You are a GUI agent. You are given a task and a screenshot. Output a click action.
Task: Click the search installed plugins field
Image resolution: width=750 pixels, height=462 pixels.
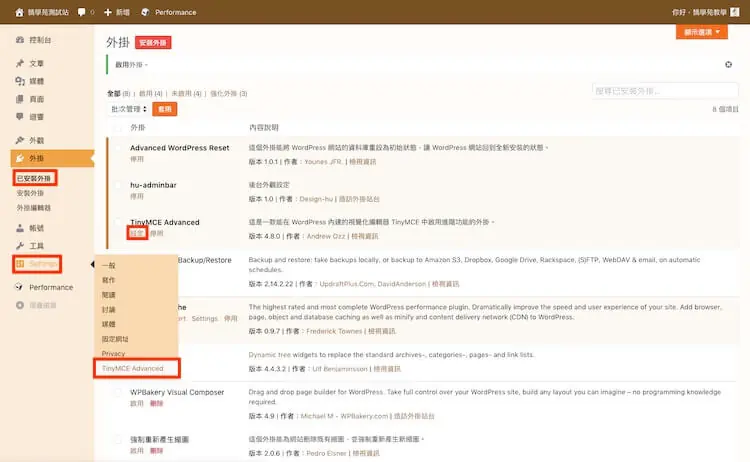(665, 91)
